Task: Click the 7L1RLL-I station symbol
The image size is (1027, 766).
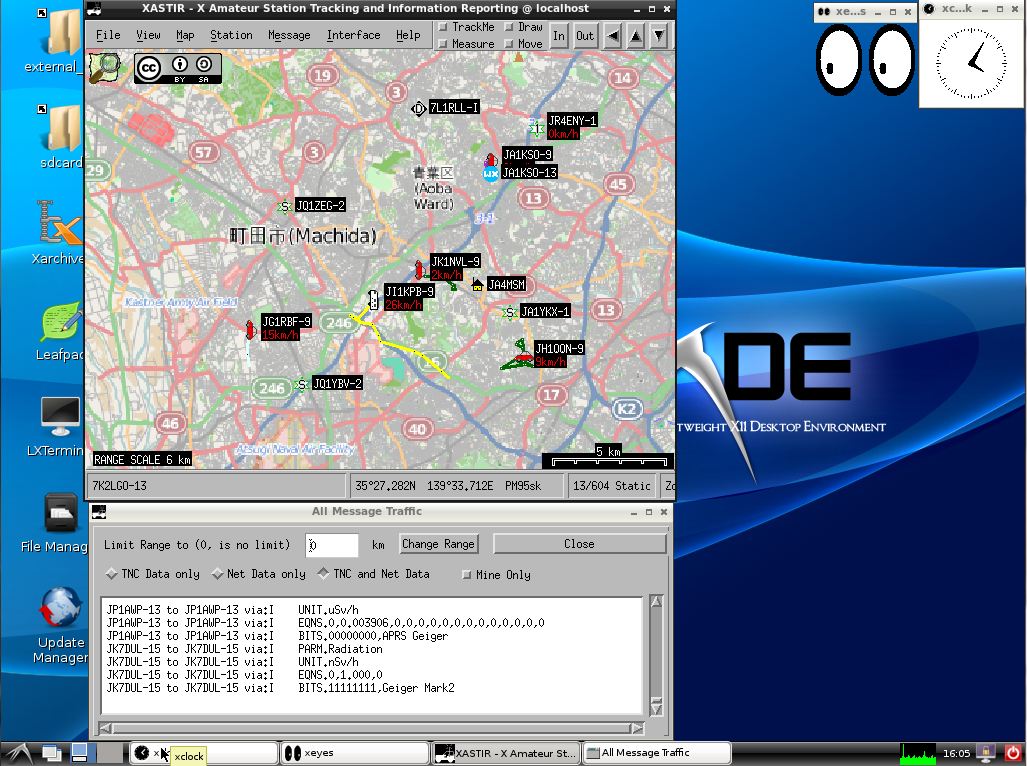Action: (x=418, y=107)
